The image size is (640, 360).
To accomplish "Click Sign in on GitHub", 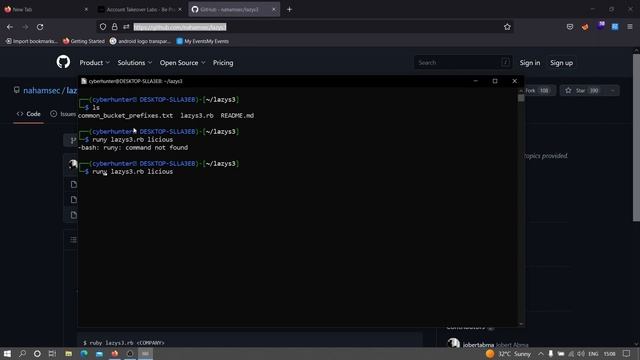I will pyautogui.click(x=529, y=62).
